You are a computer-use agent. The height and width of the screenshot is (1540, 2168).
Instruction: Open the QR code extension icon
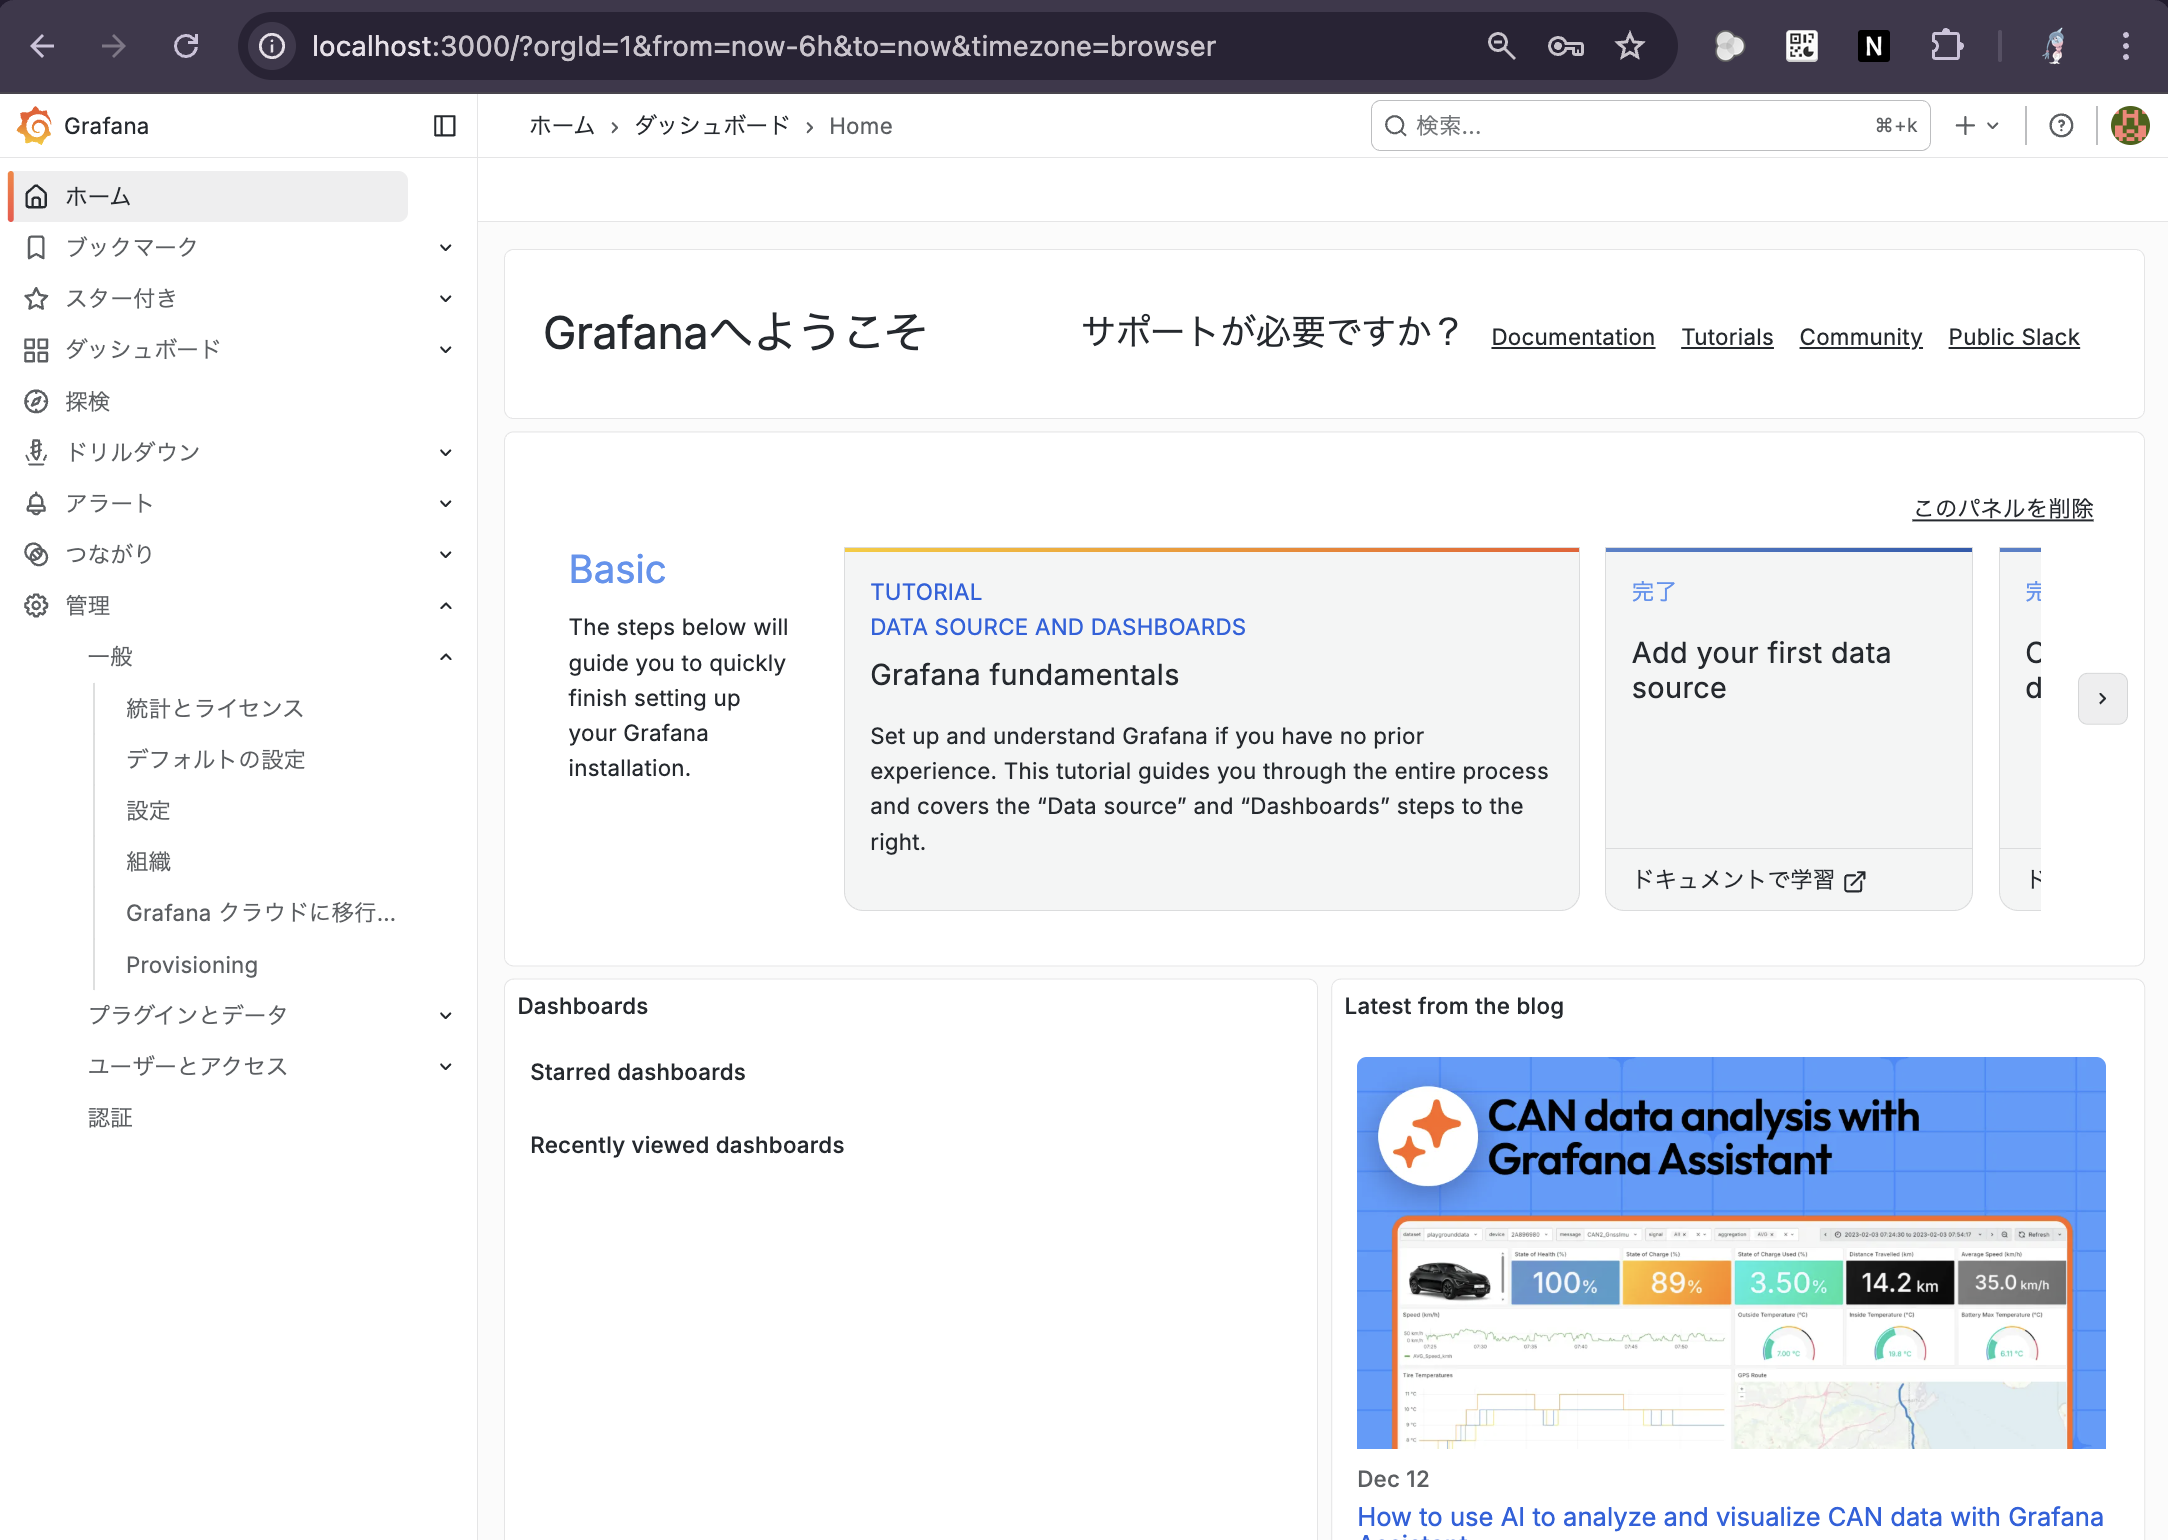click(1801, 46)
